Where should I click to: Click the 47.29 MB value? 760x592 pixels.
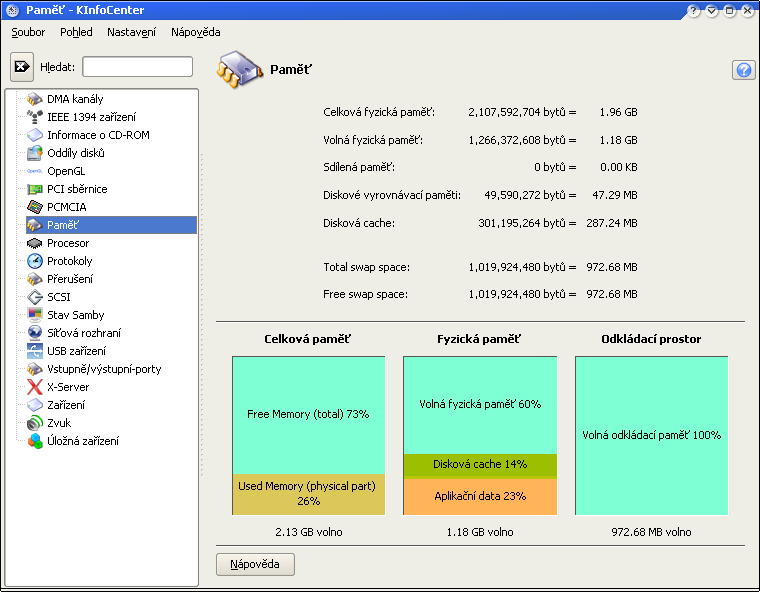click(615, 195)
